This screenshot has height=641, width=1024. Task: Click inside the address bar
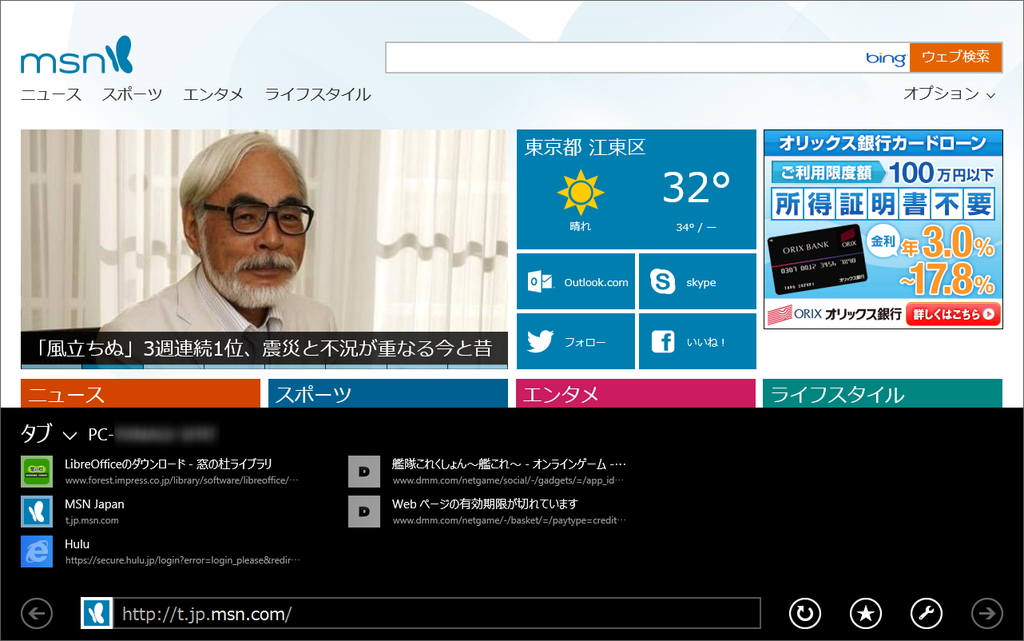420,614
